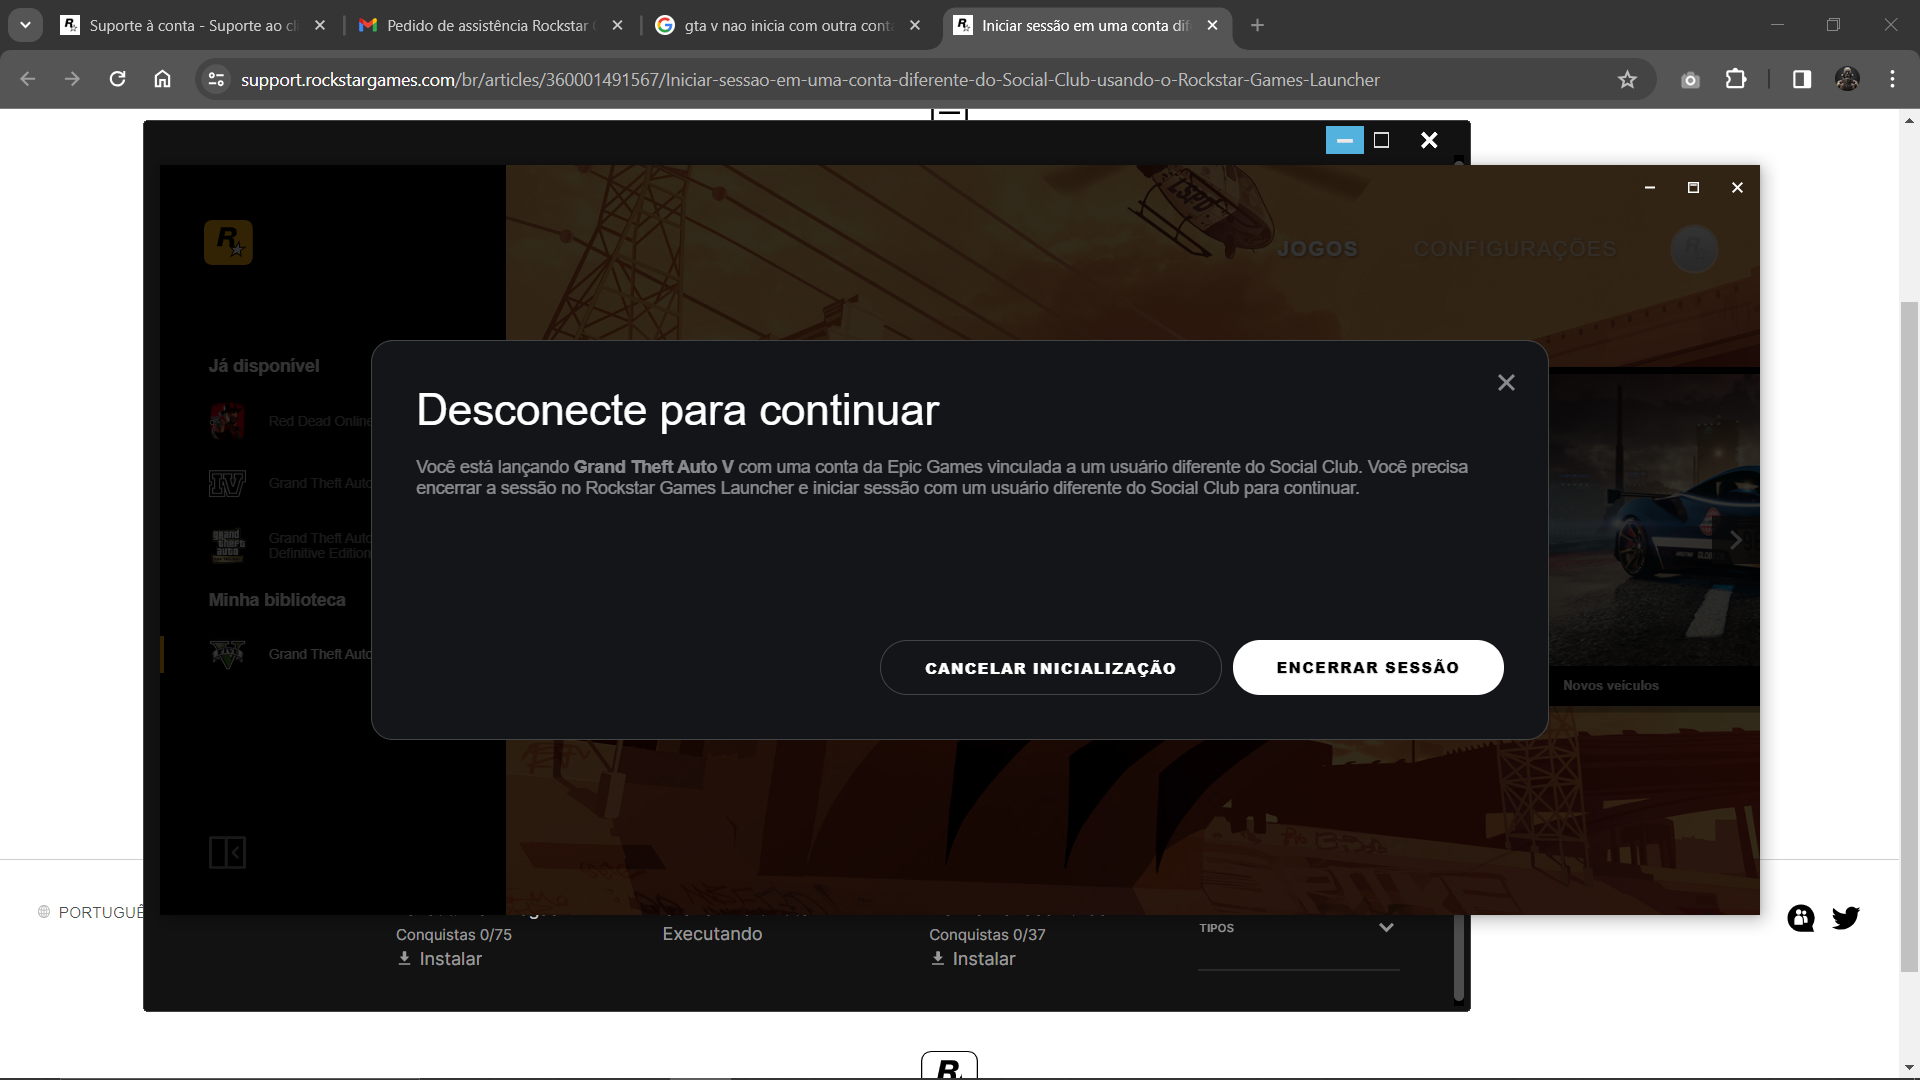Image resolution: width=1920 pixels, height=1080 pixels.
Task: Minimize the Rockstar Games Launcher window
Action: [1649, 187]
